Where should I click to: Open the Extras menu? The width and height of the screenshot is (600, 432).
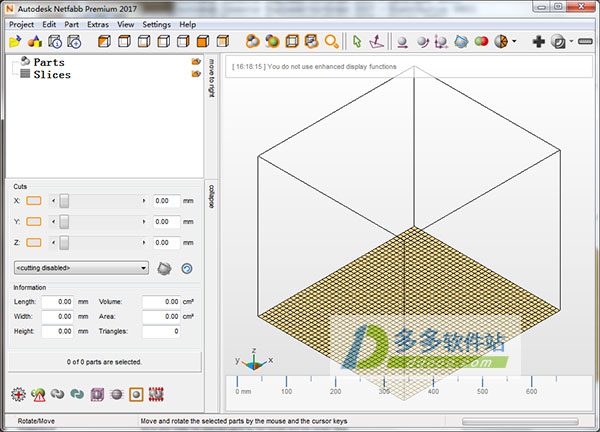[98, 24]
